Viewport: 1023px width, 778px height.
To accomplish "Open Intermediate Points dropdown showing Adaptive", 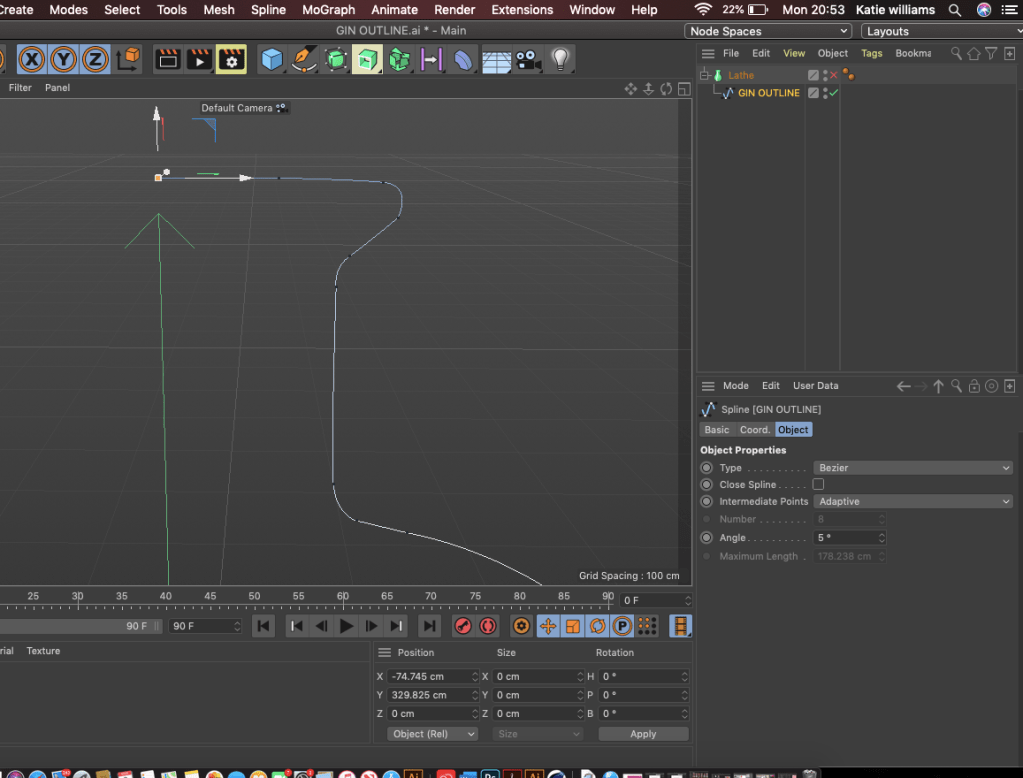I will (x=913, y=501).
